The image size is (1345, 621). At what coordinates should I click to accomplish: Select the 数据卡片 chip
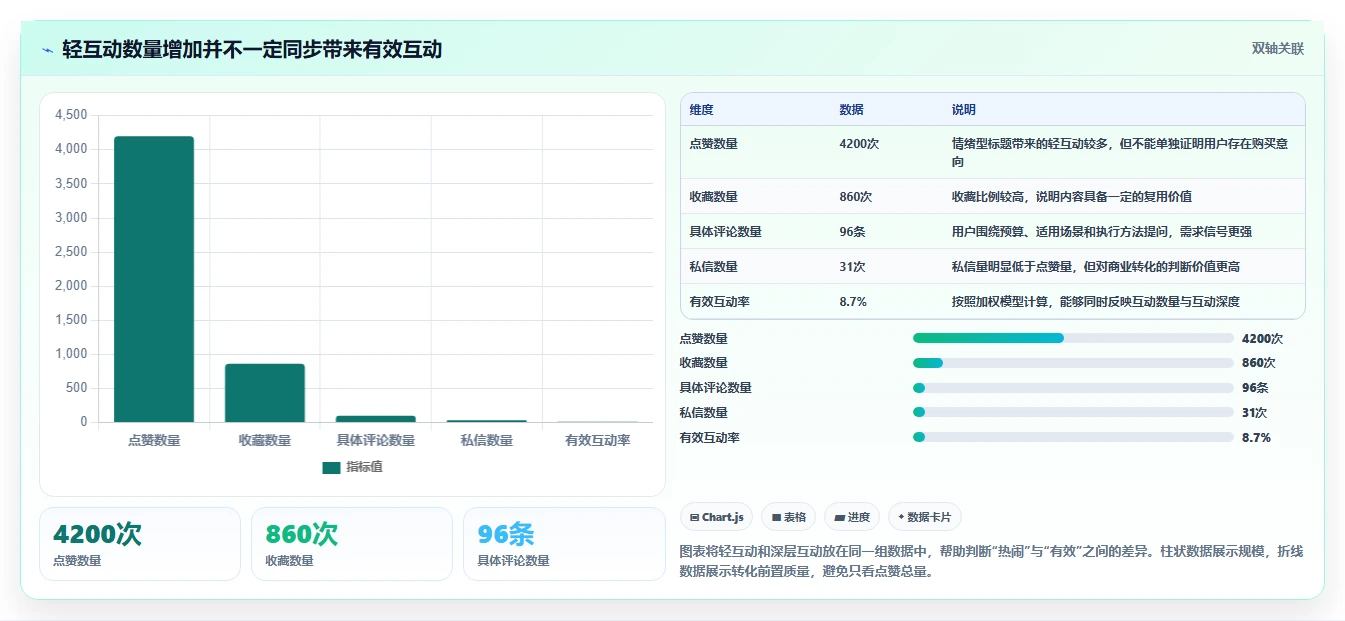click(925, 517)
